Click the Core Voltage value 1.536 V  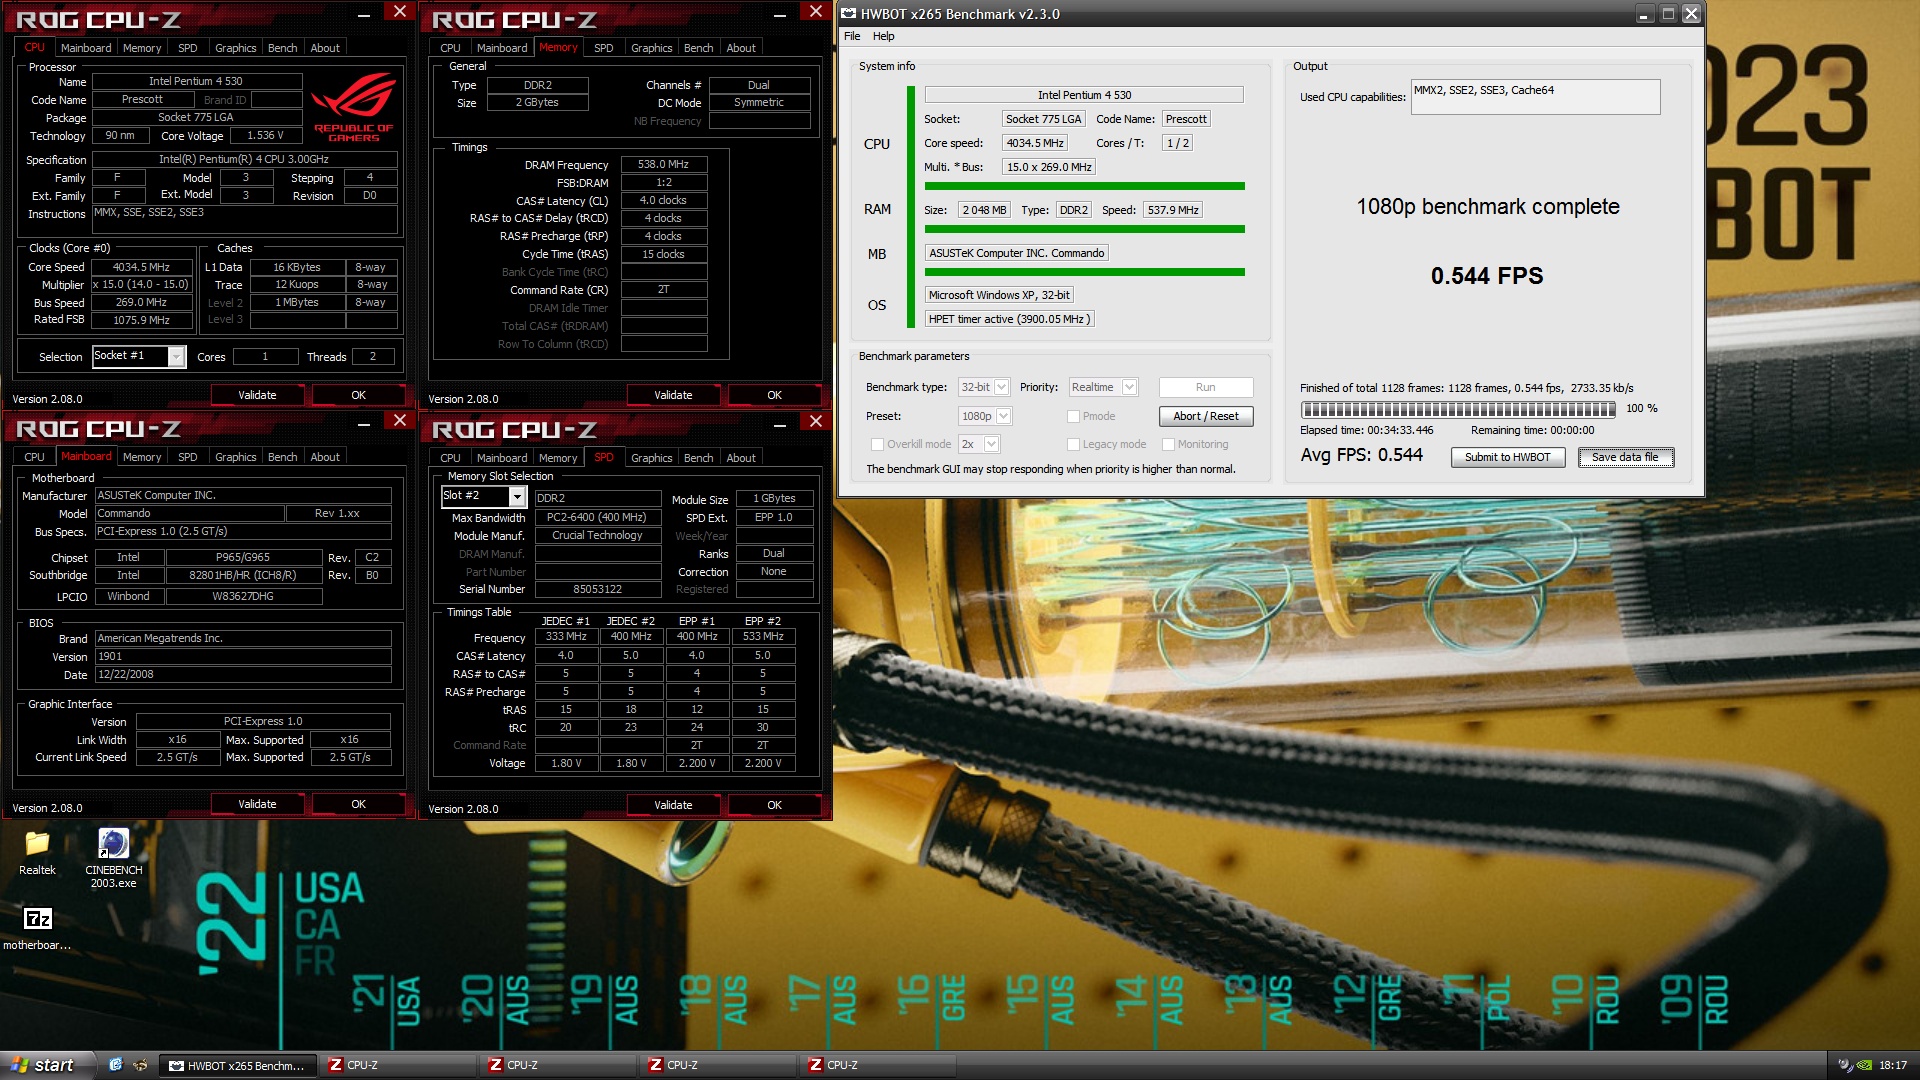265,135
